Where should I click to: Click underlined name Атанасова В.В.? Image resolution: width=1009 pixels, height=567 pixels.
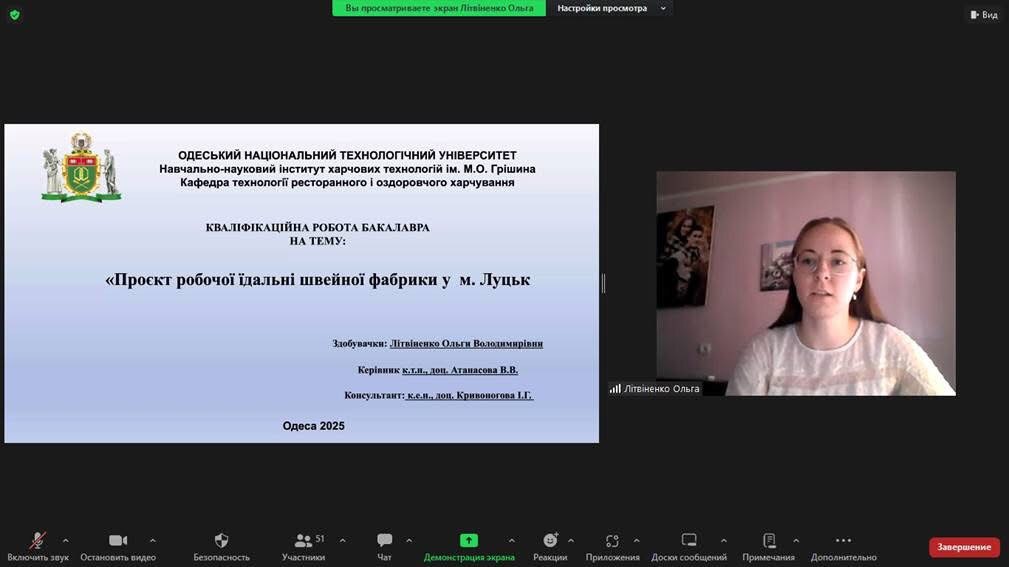pyautogui.click(x=483, y=370)
